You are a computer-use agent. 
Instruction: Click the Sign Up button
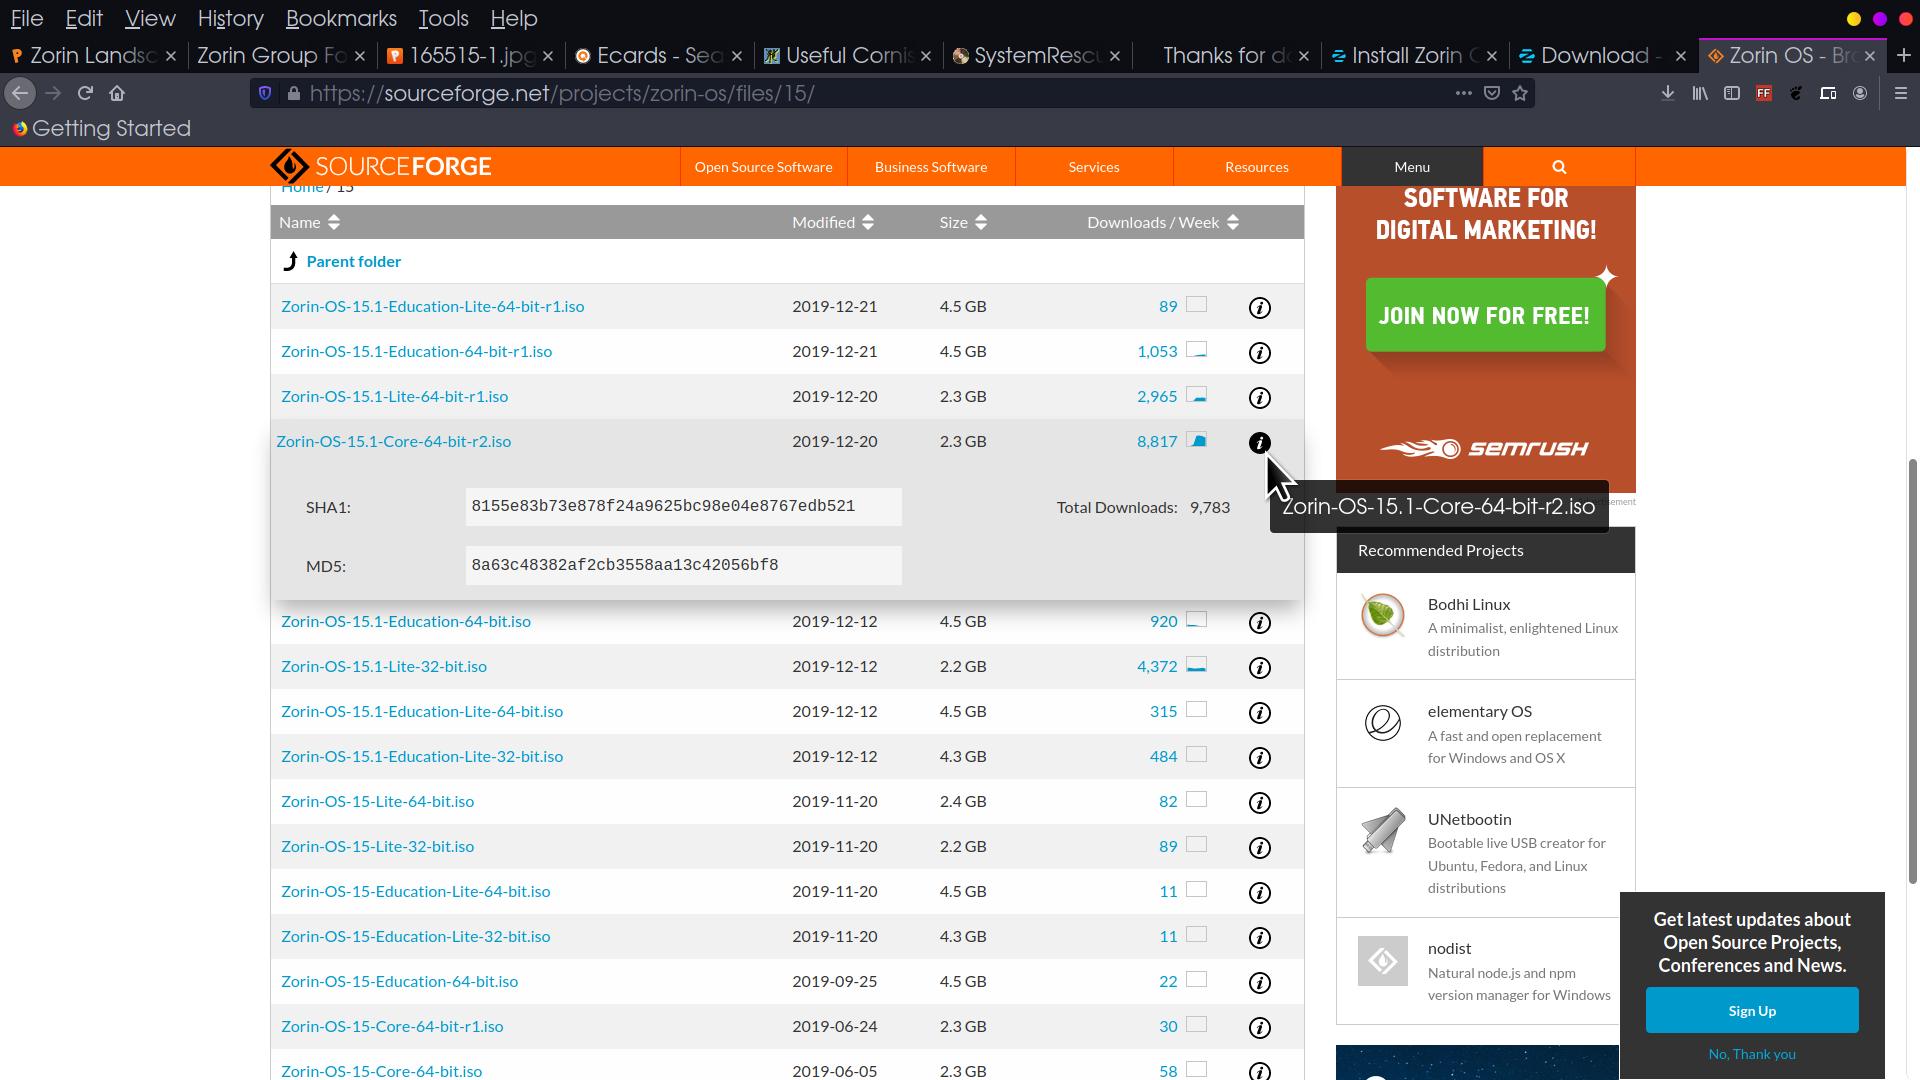(1751, 1011)
